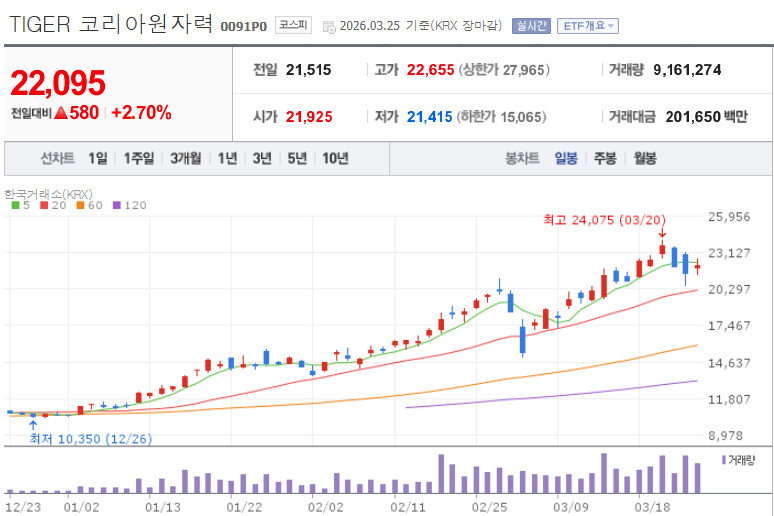Click the 거래량 volume legend
This screenshot has height=516, width=774.
(738, 460)
